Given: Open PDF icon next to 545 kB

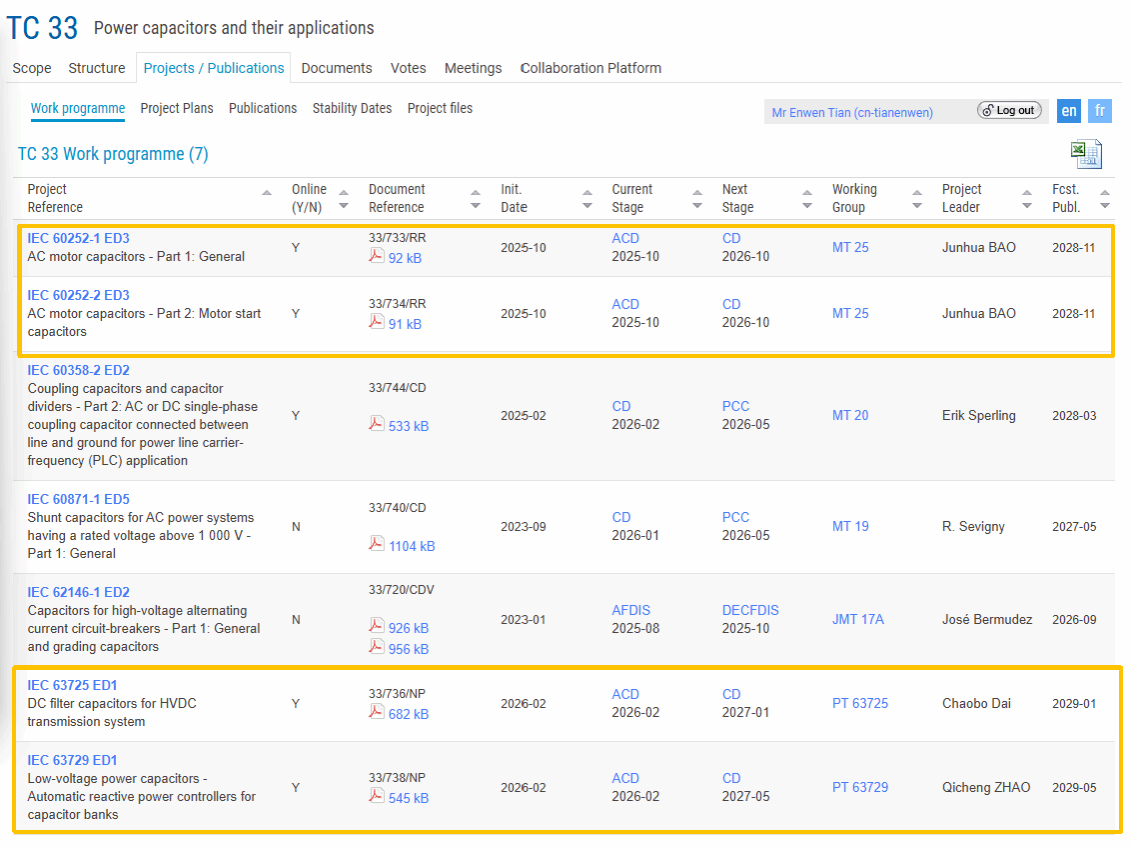Looking at the screenshot, I should coord(376,796).
